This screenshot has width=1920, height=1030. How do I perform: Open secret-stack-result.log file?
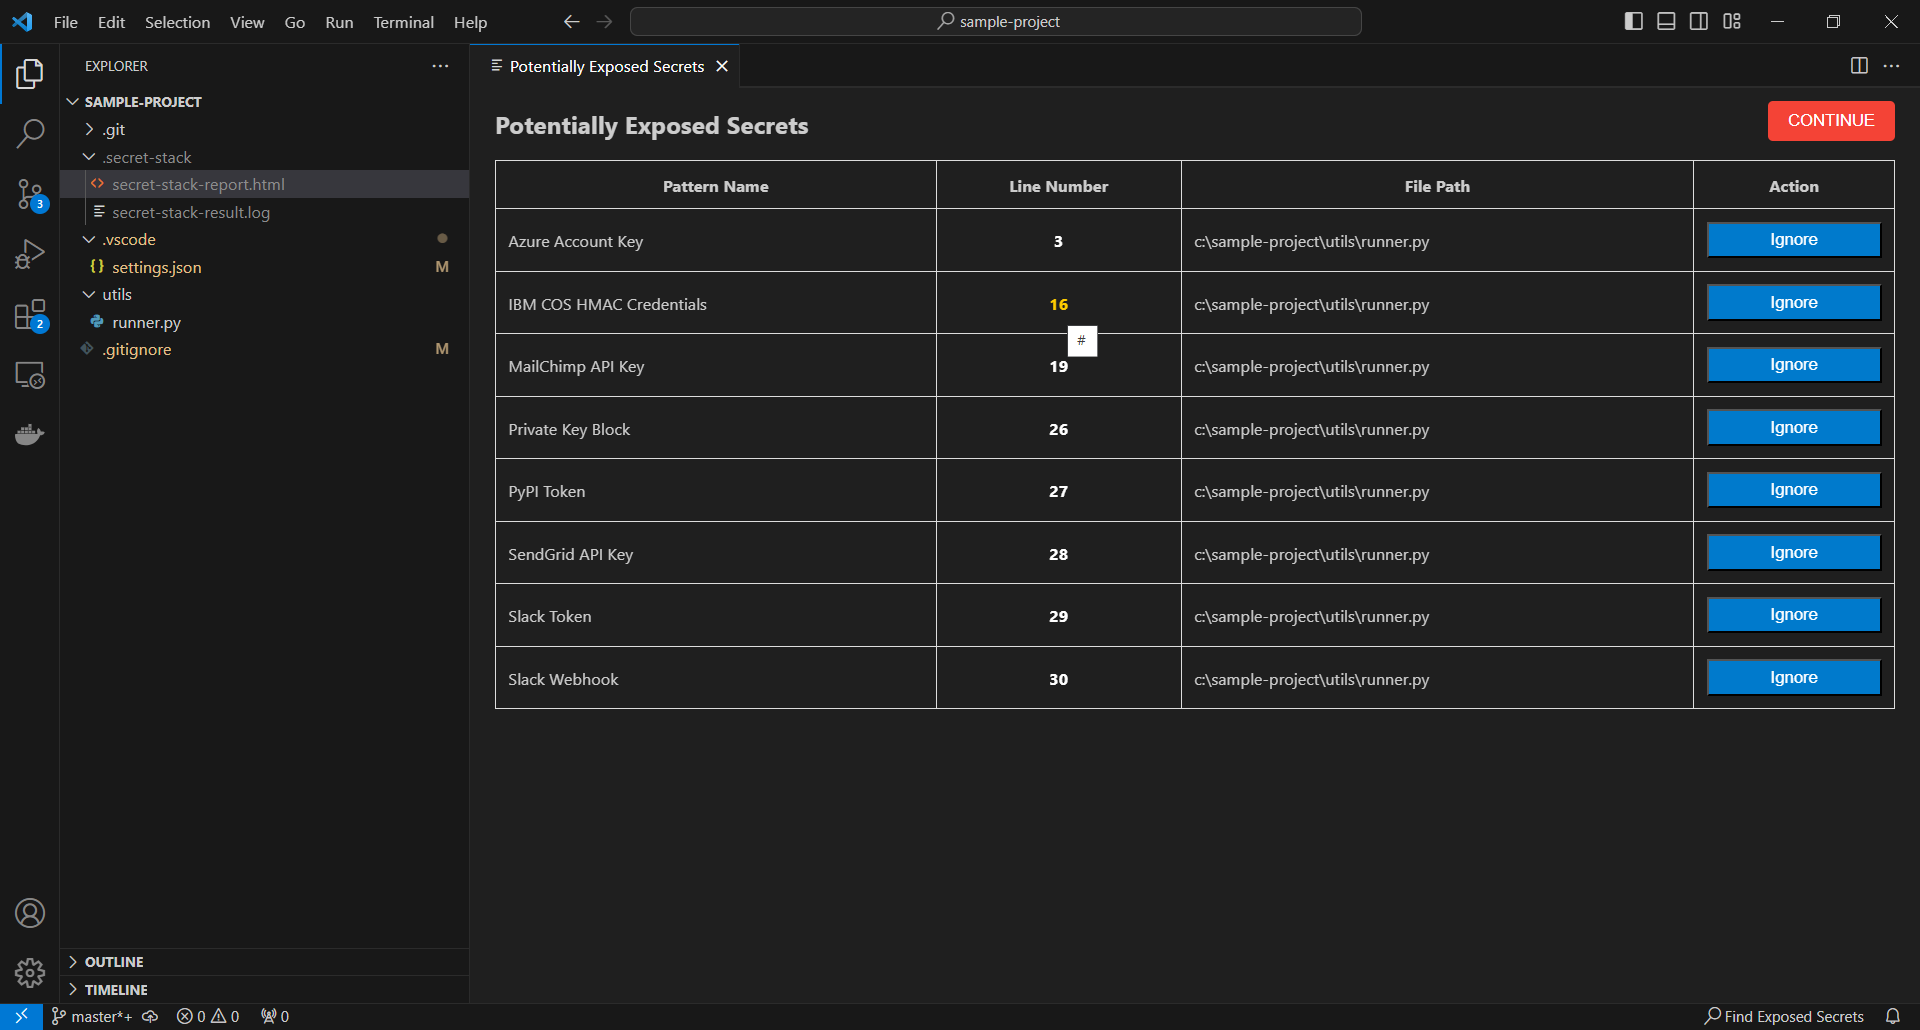[x=264, y=212]
